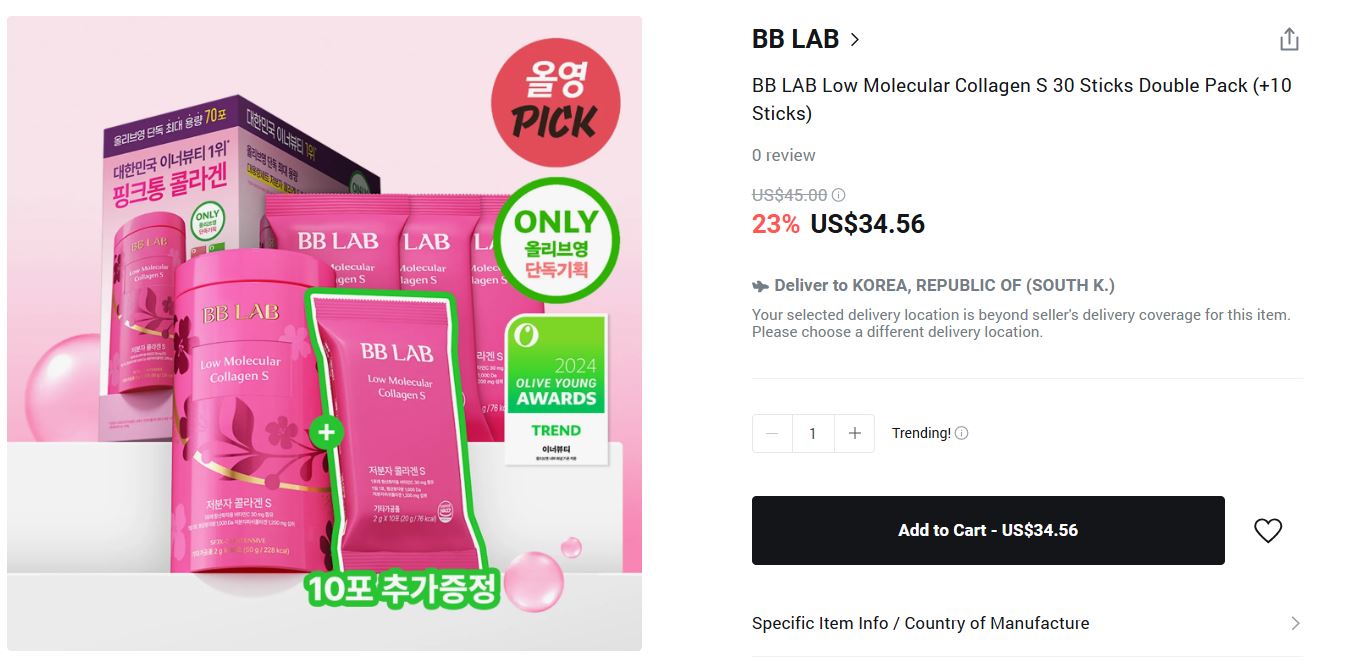Click the chevron on Specific Item Info row
This screenshot has width=1350, height=663.
coord(1296,623)
